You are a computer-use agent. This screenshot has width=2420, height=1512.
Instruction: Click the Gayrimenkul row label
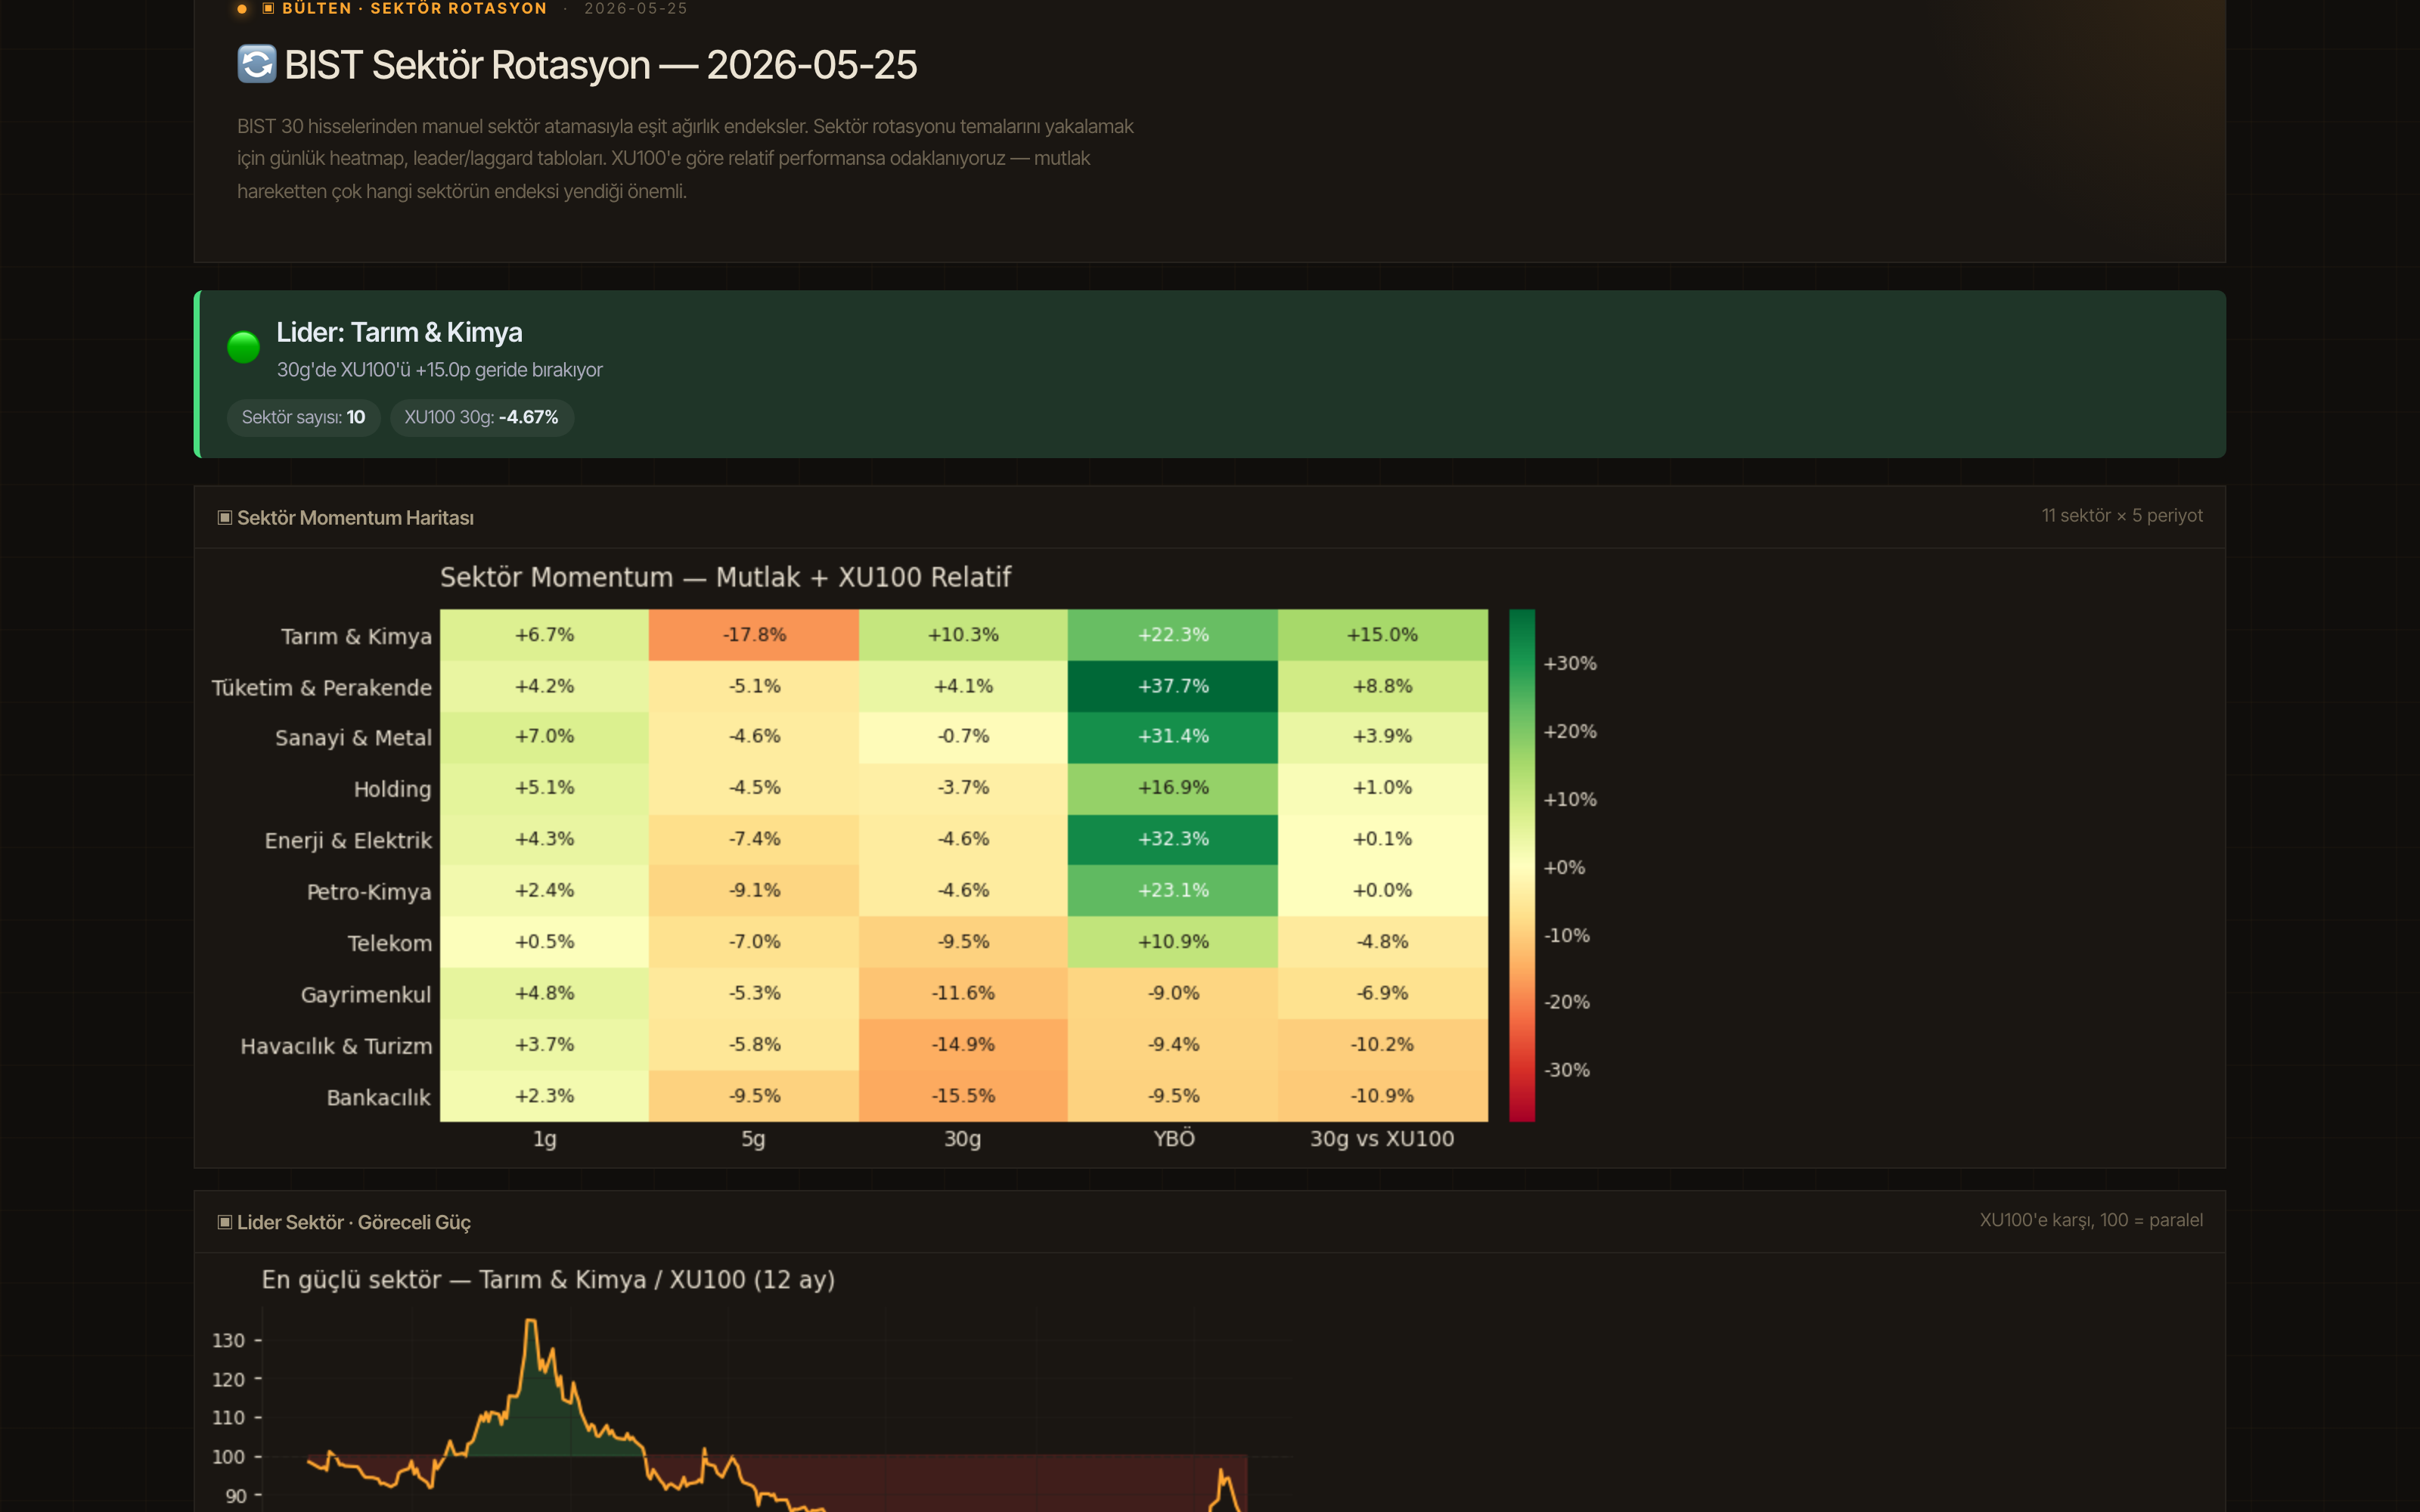(x=366, y=995)
